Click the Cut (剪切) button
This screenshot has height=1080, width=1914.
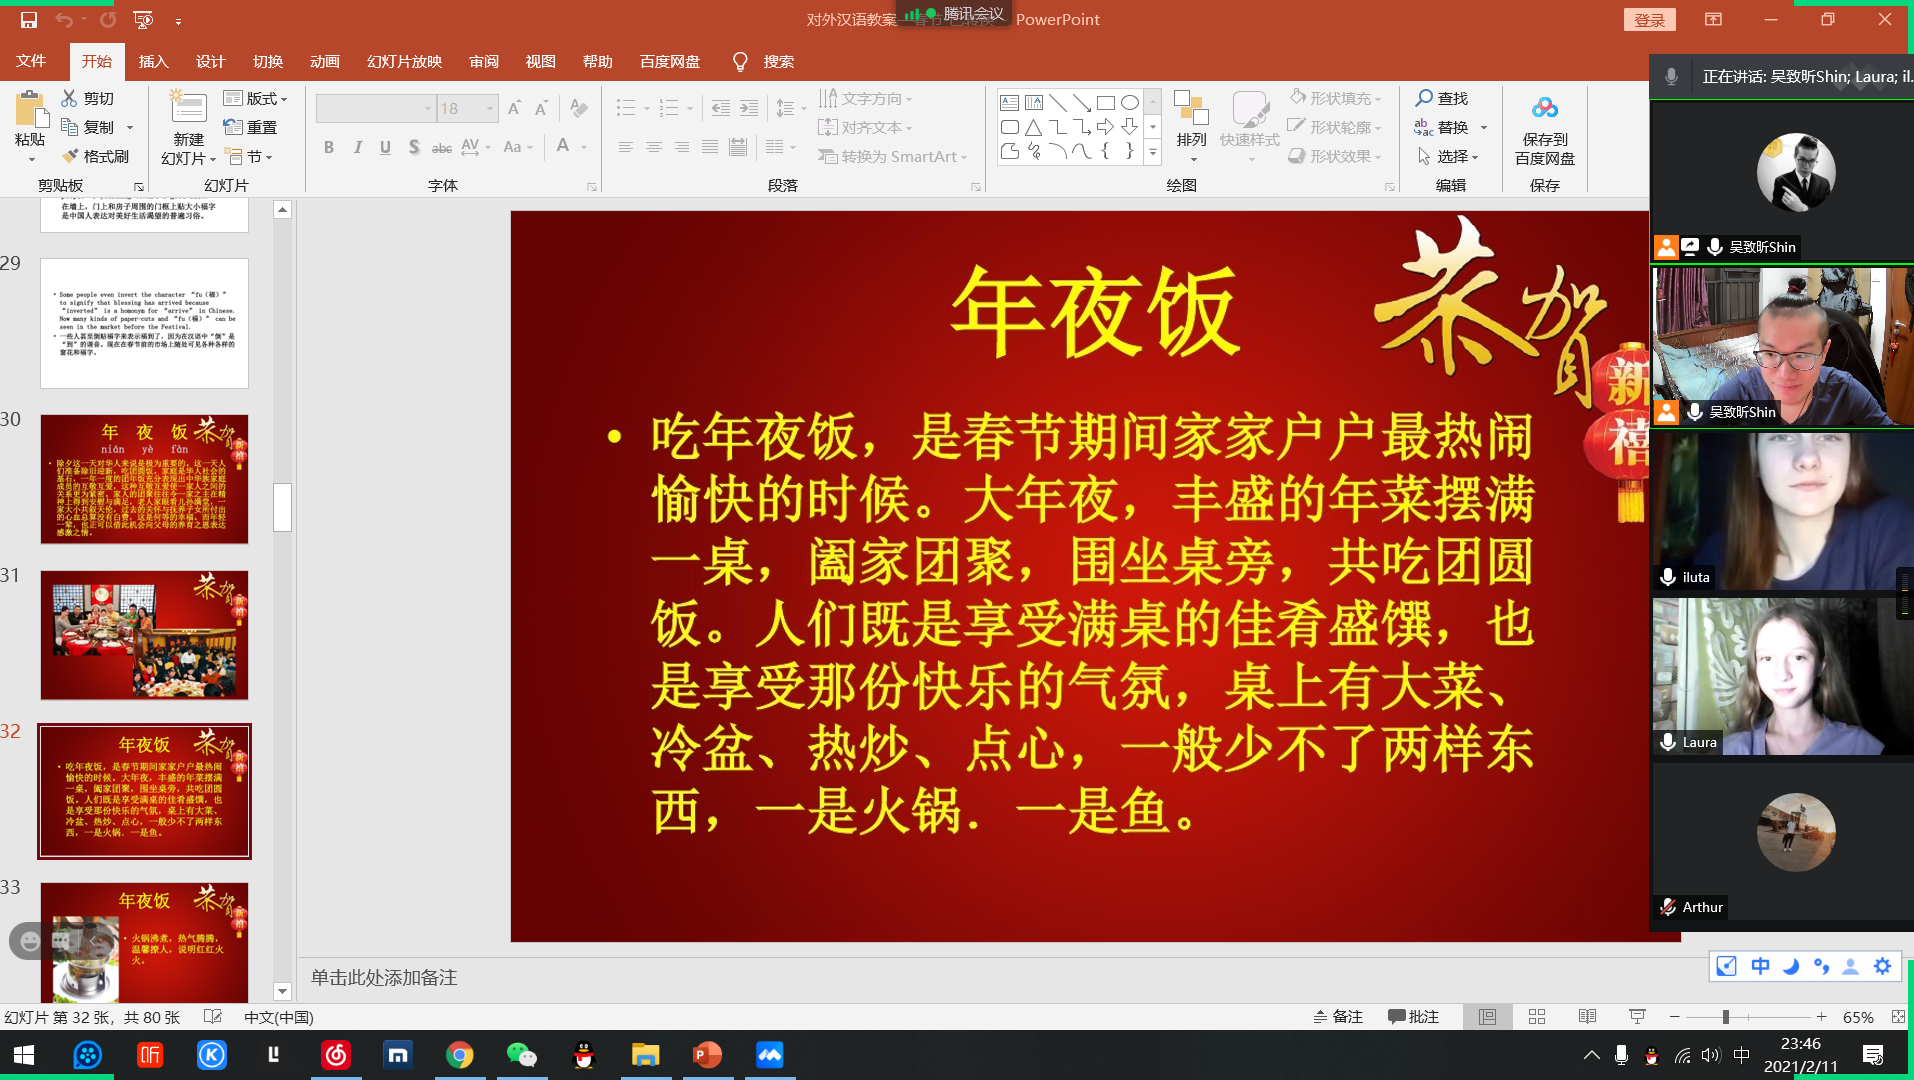[88, 98]
